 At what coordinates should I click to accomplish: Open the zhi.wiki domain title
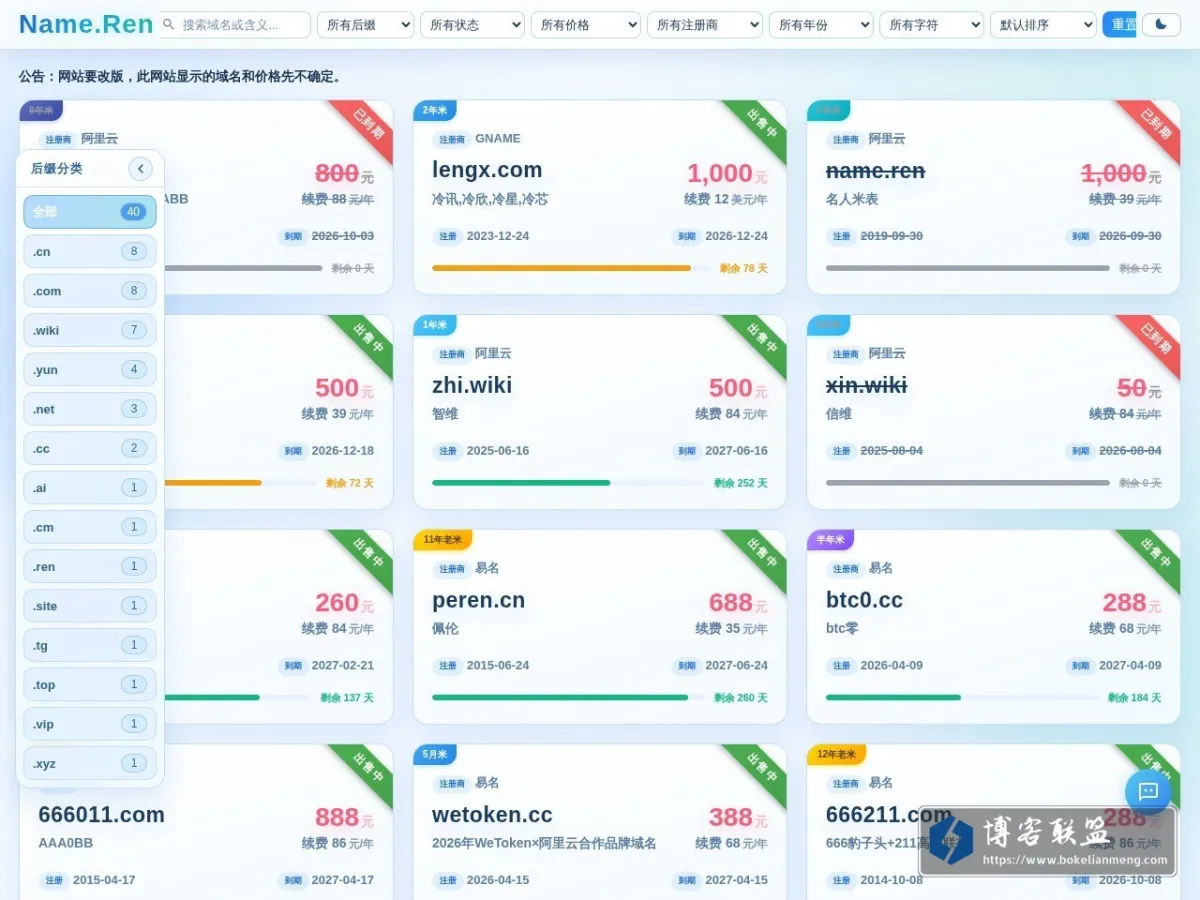(472, 385)
